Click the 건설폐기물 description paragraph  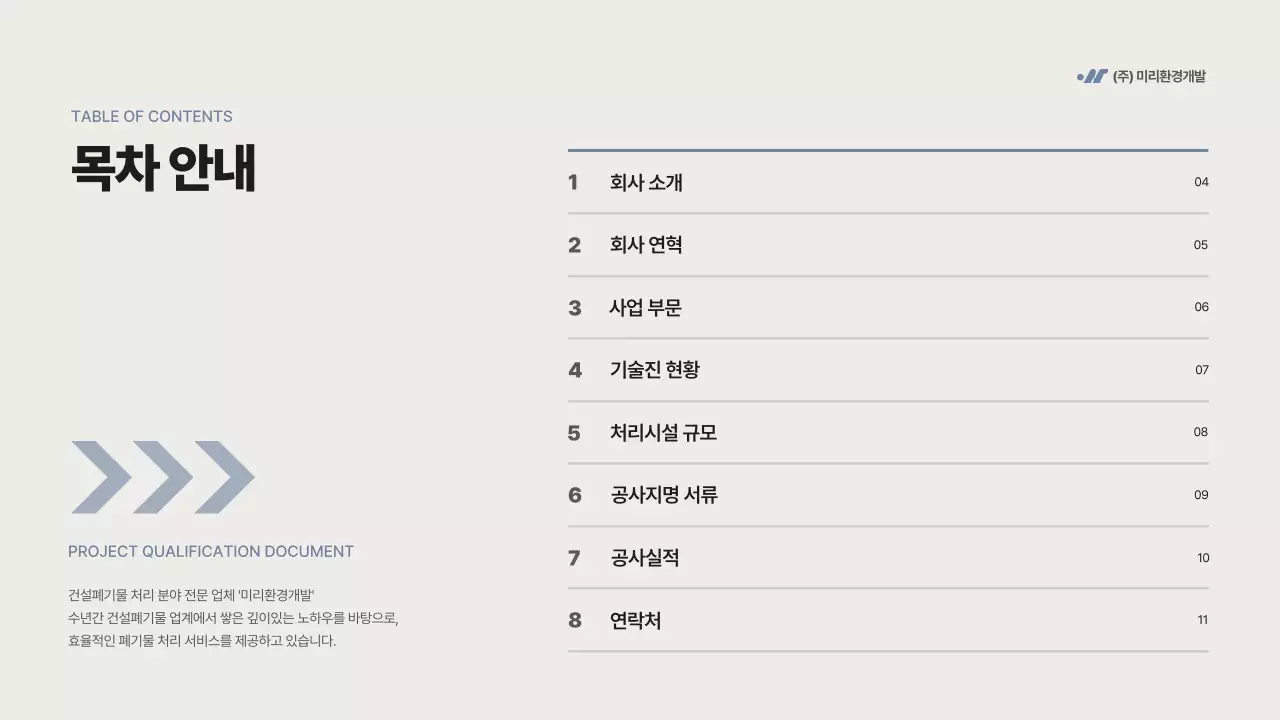coord(233,617)
